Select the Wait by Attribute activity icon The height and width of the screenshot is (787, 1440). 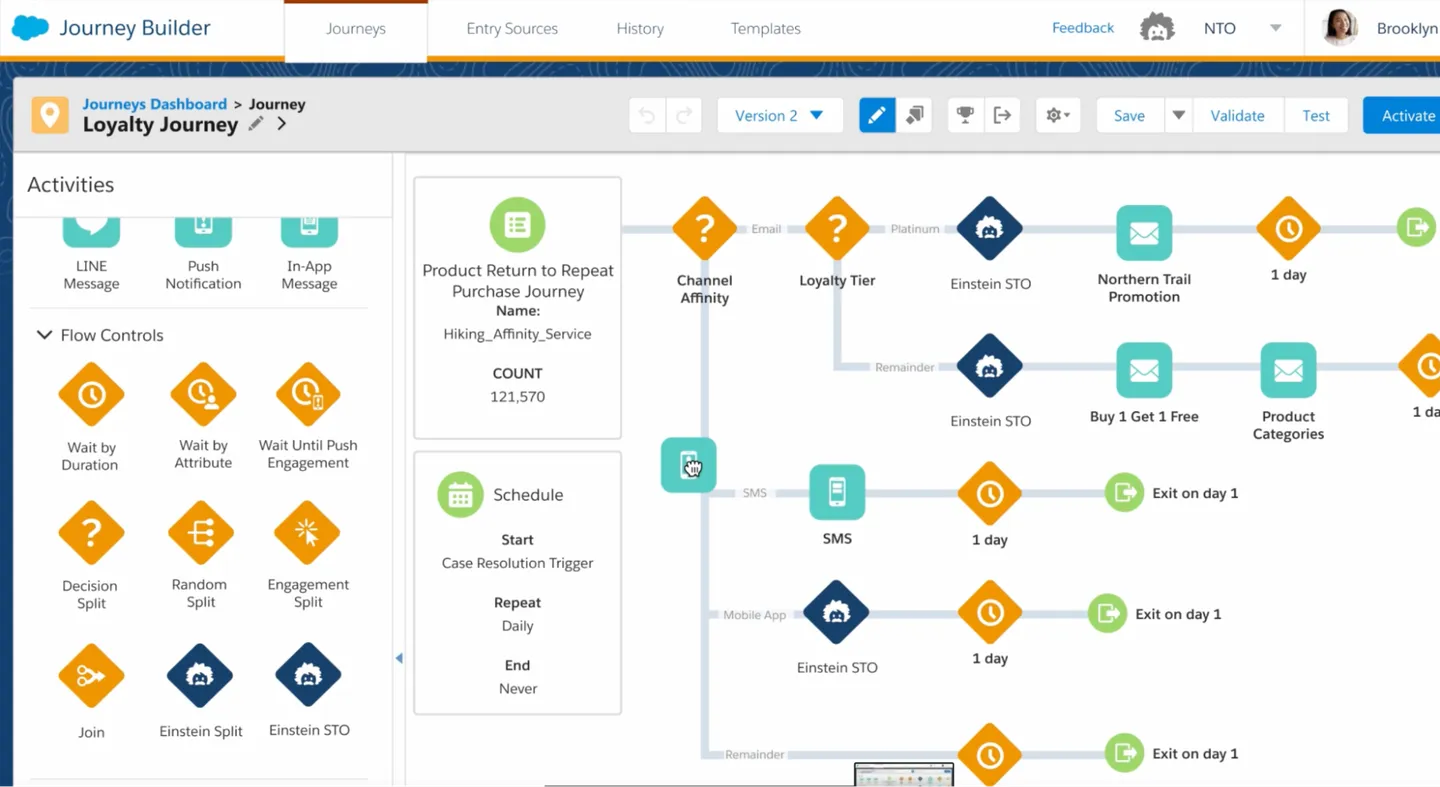click(203, 395)
